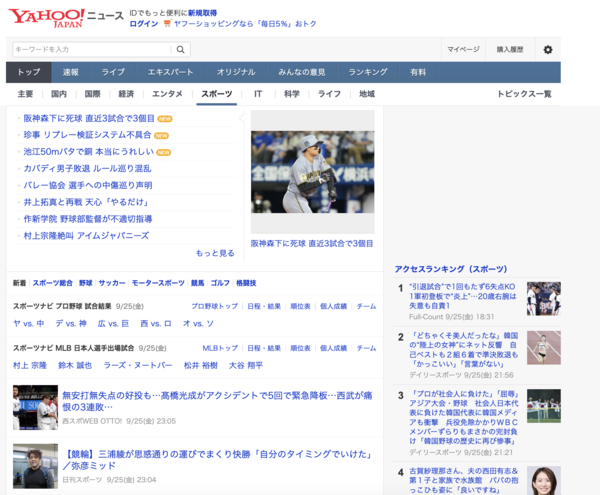Select the 経済 category

pyautogui.click(x=126, y=94)
